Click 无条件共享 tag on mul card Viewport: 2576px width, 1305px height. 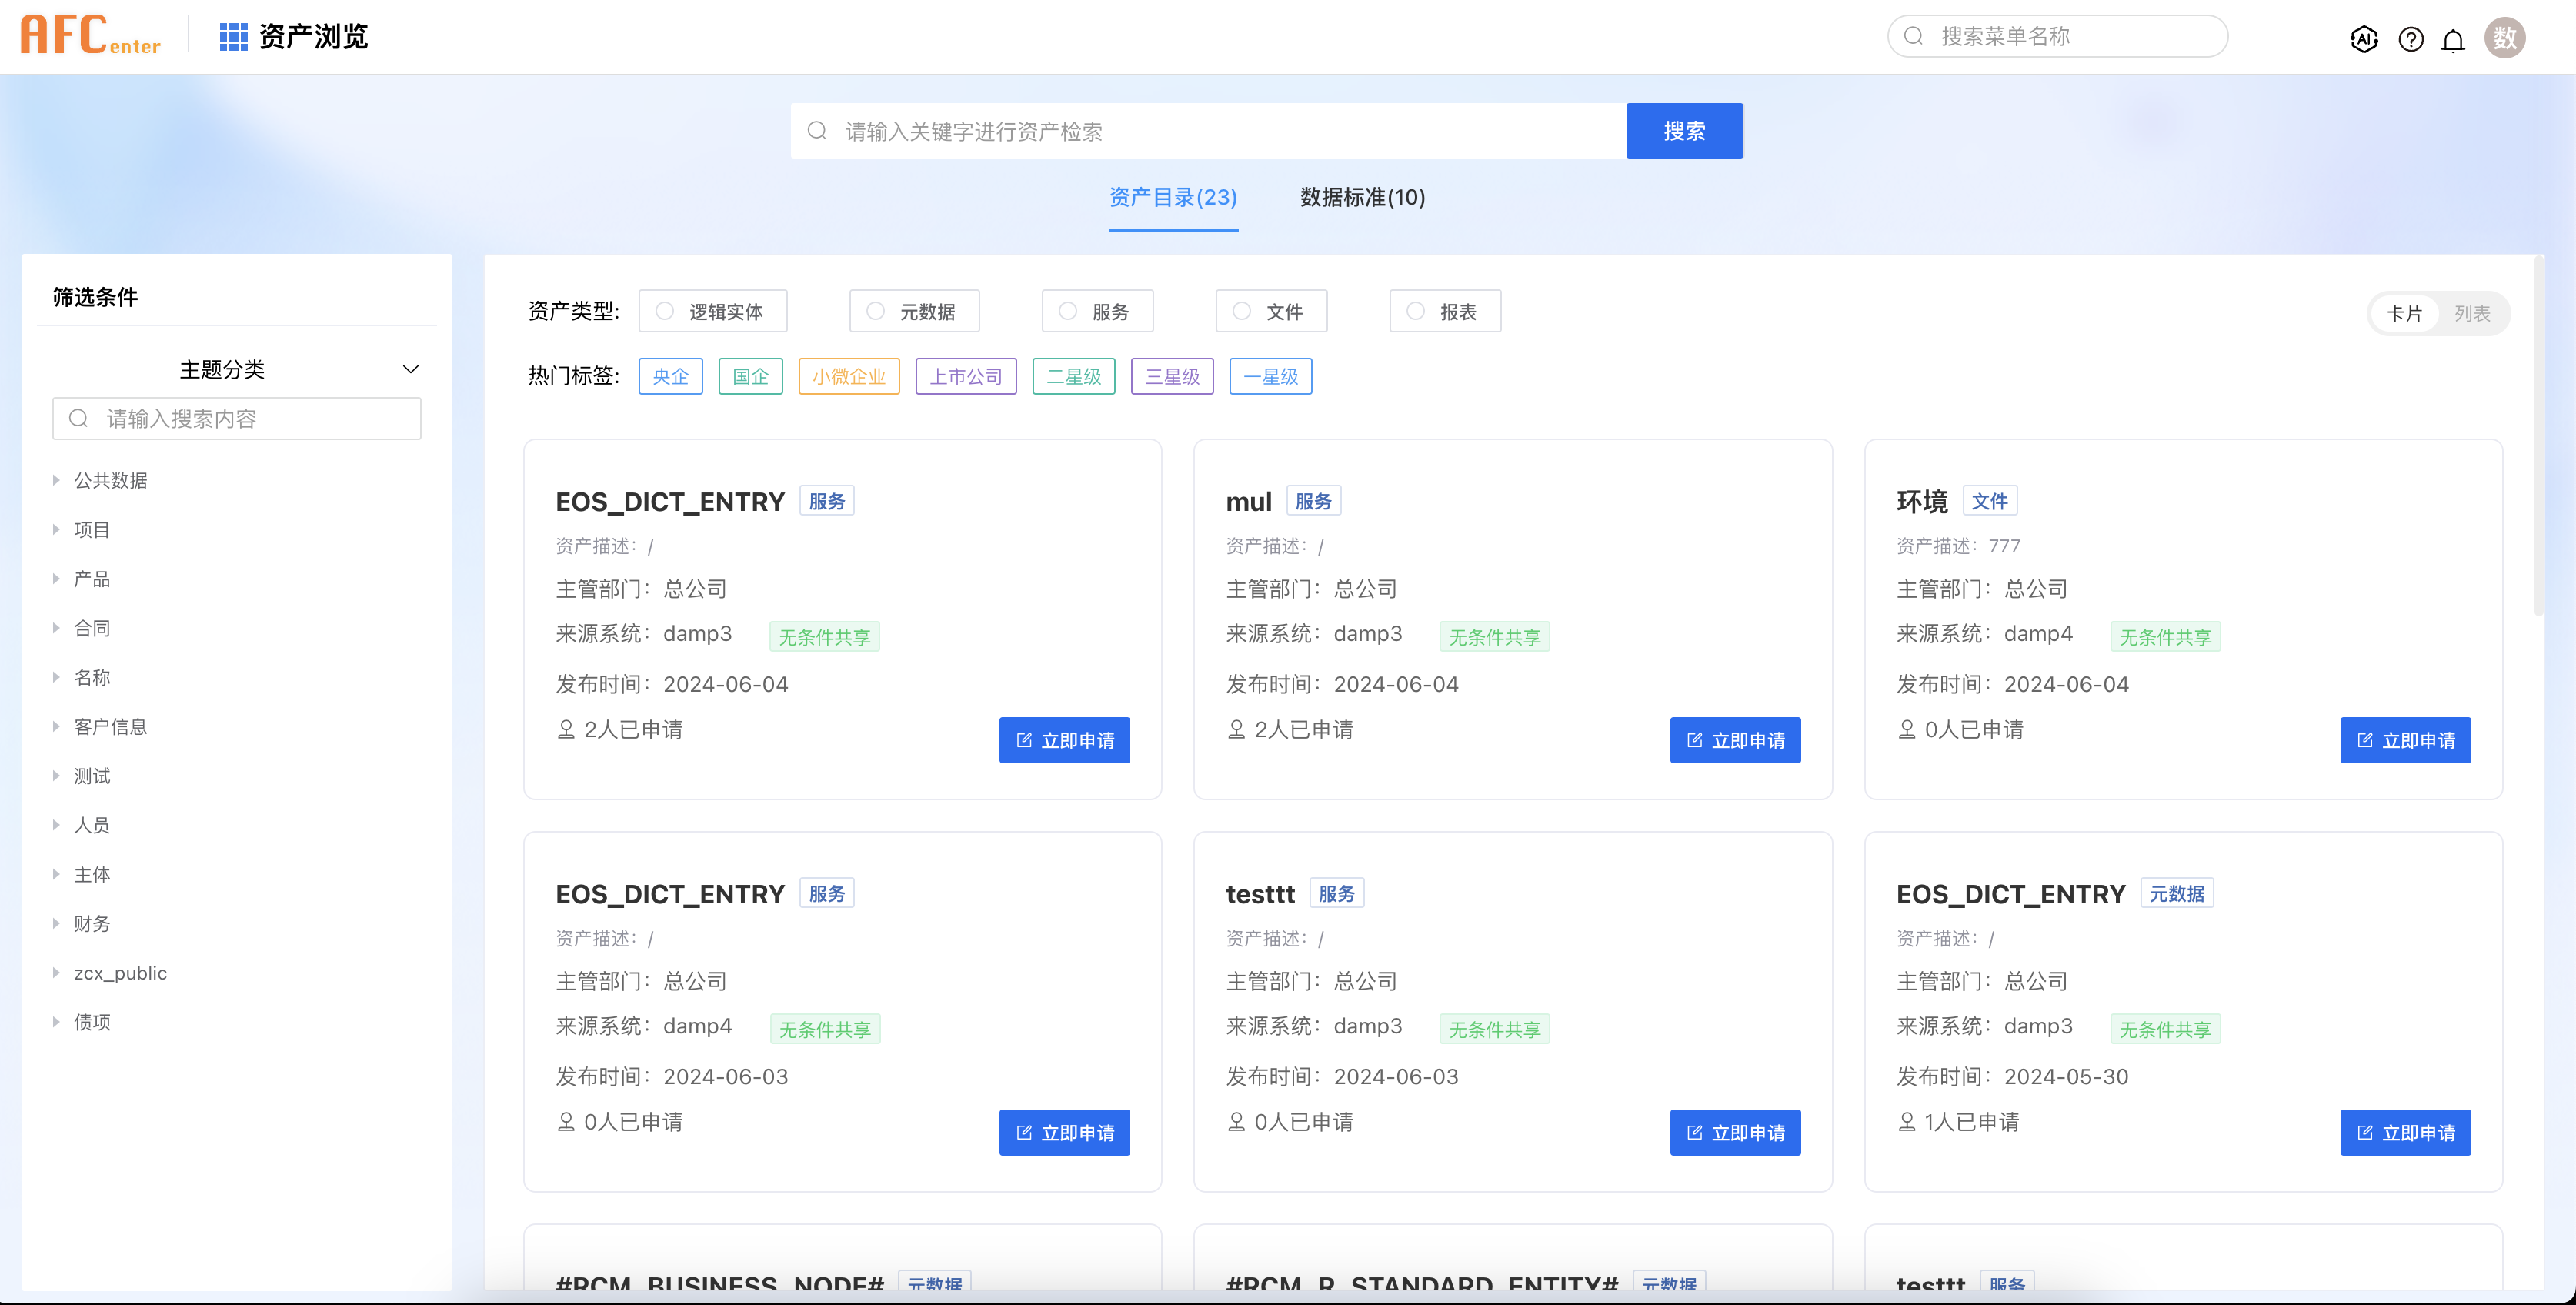coord(1494,636)
